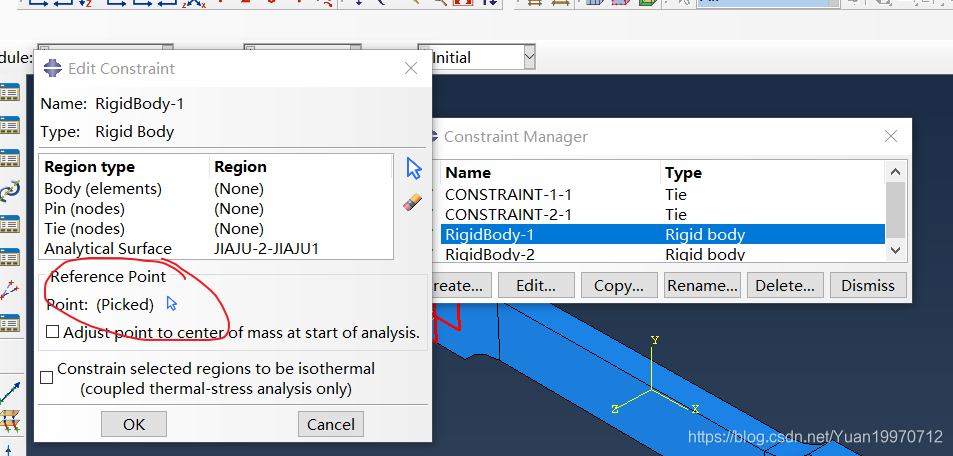The height and width of the screenshot is (456, 953).
Task: Click Dismiss in the Constraint Manager
Action: [x=867, y=285]
